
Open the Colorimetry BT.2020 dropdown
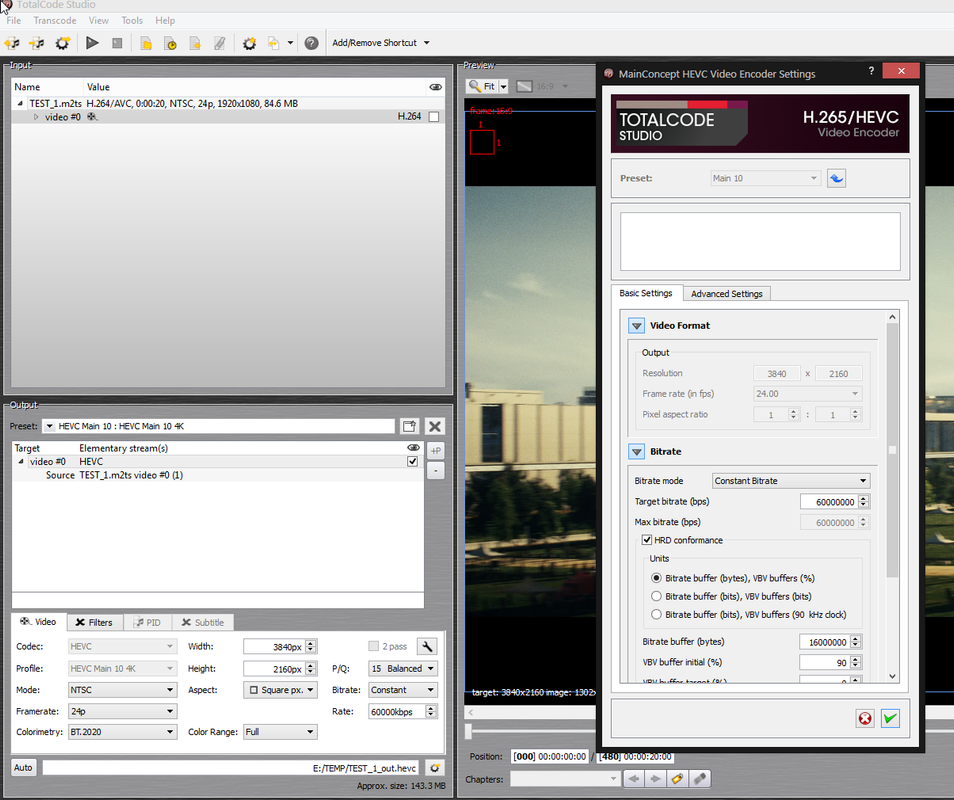(x=122, y=732)
